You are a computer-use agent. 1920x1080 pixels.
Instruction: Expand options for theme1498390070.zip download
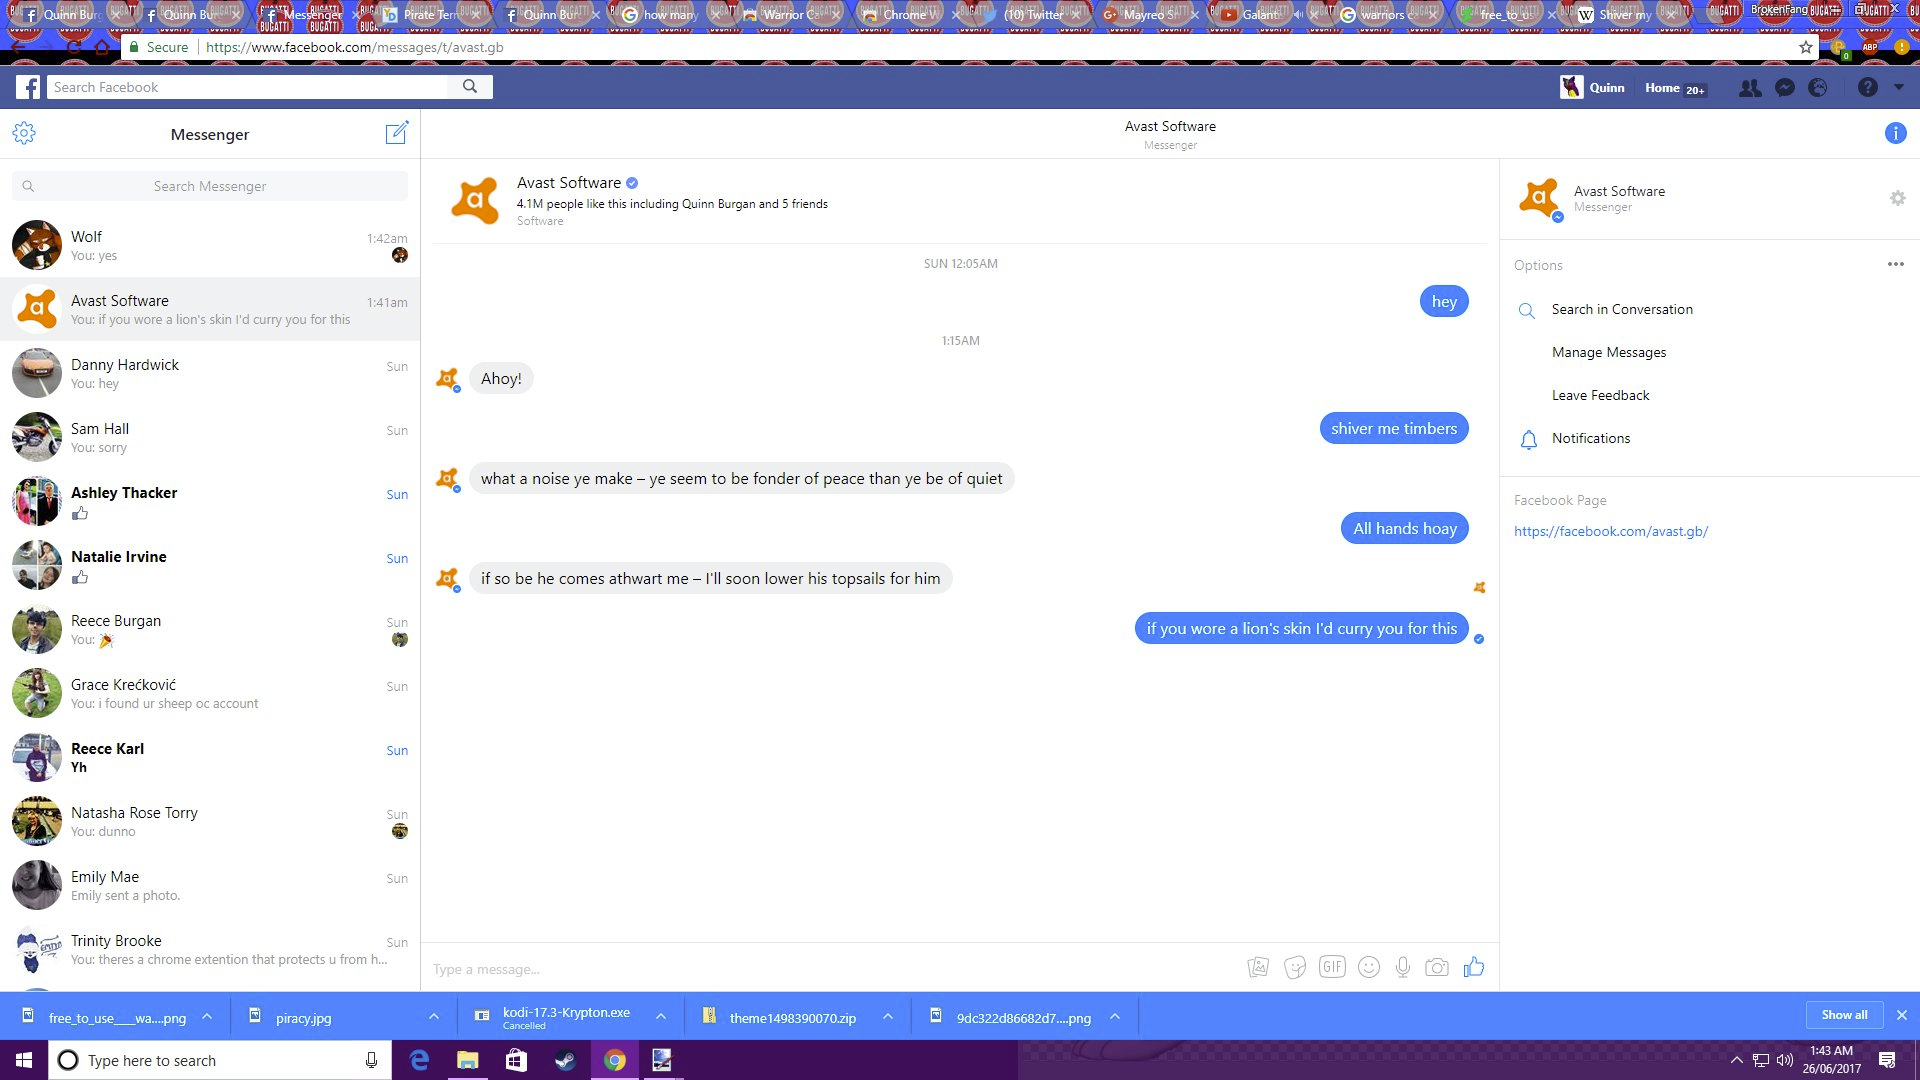[888, 1016]
